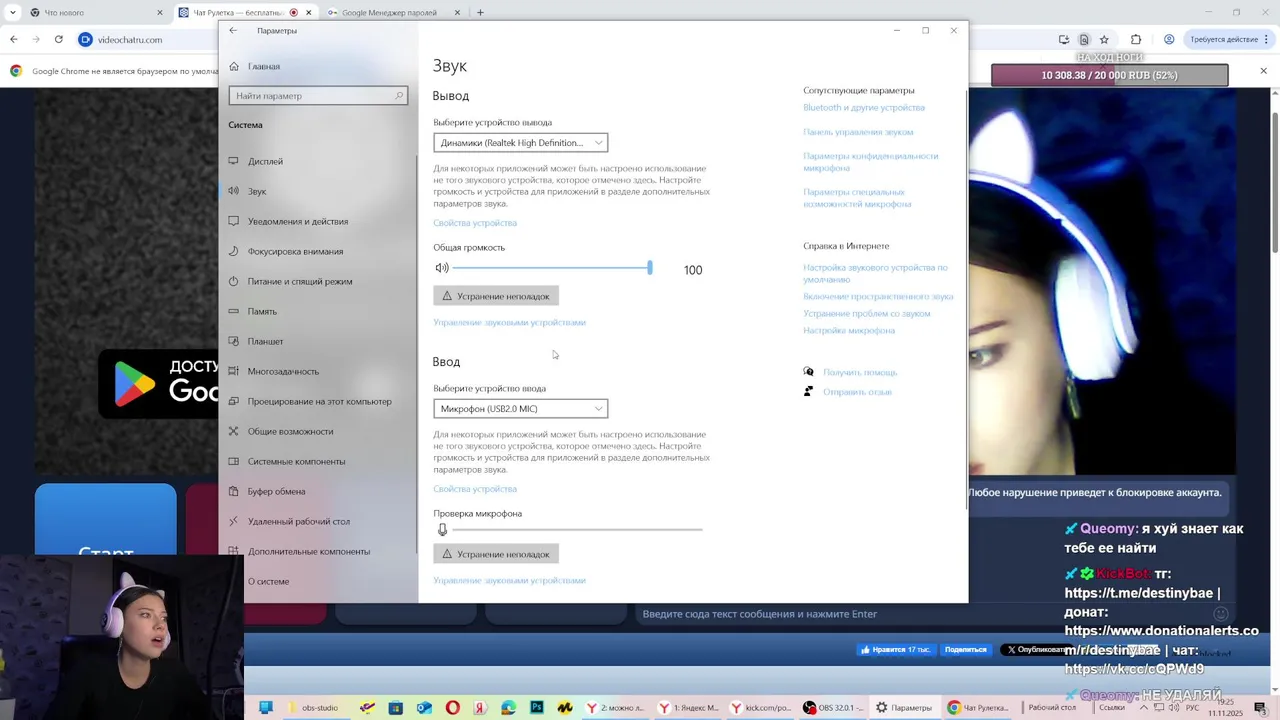Open the input device dropdown Микрофон USB2.0 MIC
The image size is (1280, 720).
(520, 409)
